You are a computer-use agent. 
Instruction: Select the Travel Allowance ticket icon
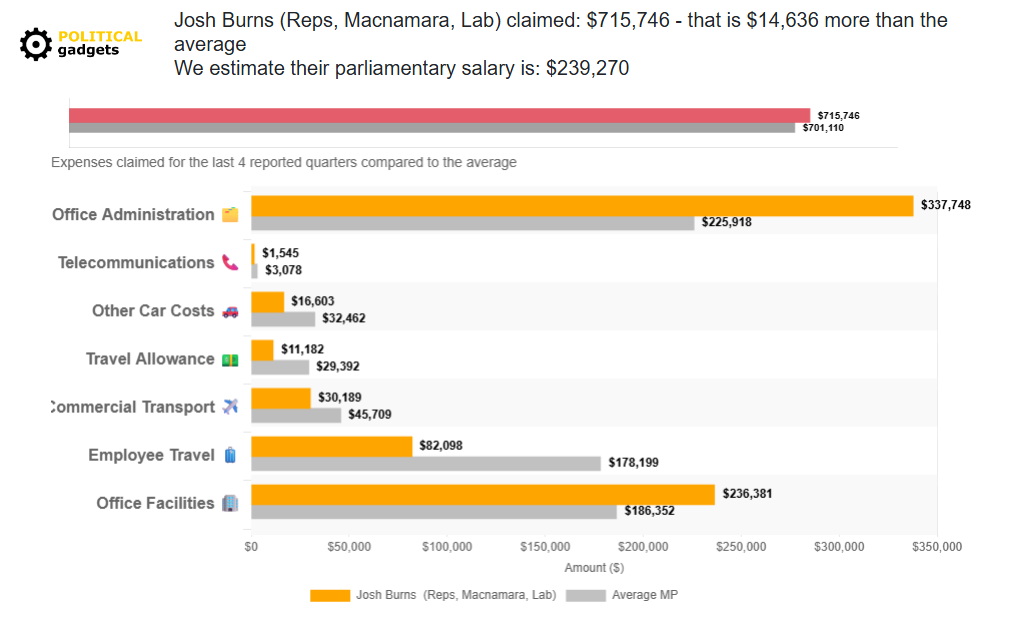[x=230, y=358]
